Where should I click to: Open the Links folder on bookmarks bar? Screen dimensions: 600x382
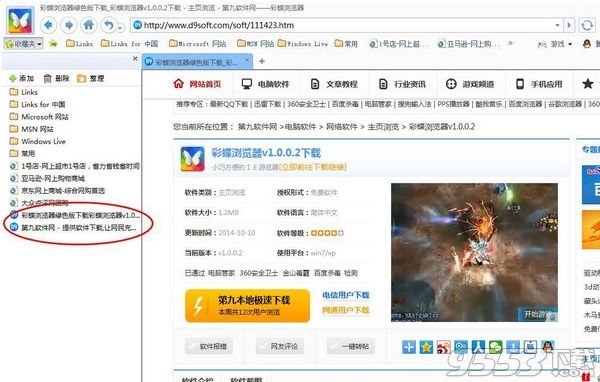[79, 44]
